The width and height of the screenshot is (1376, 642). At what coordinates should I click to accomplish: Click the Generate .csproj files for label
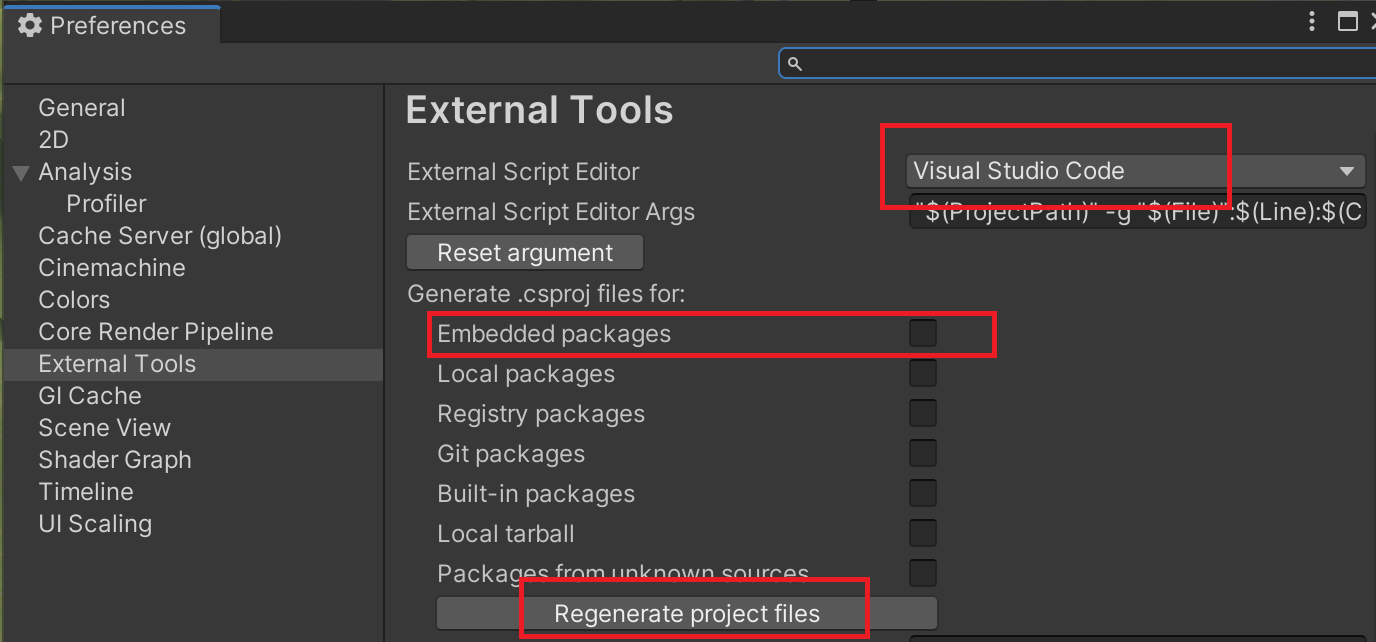(546, 294)
